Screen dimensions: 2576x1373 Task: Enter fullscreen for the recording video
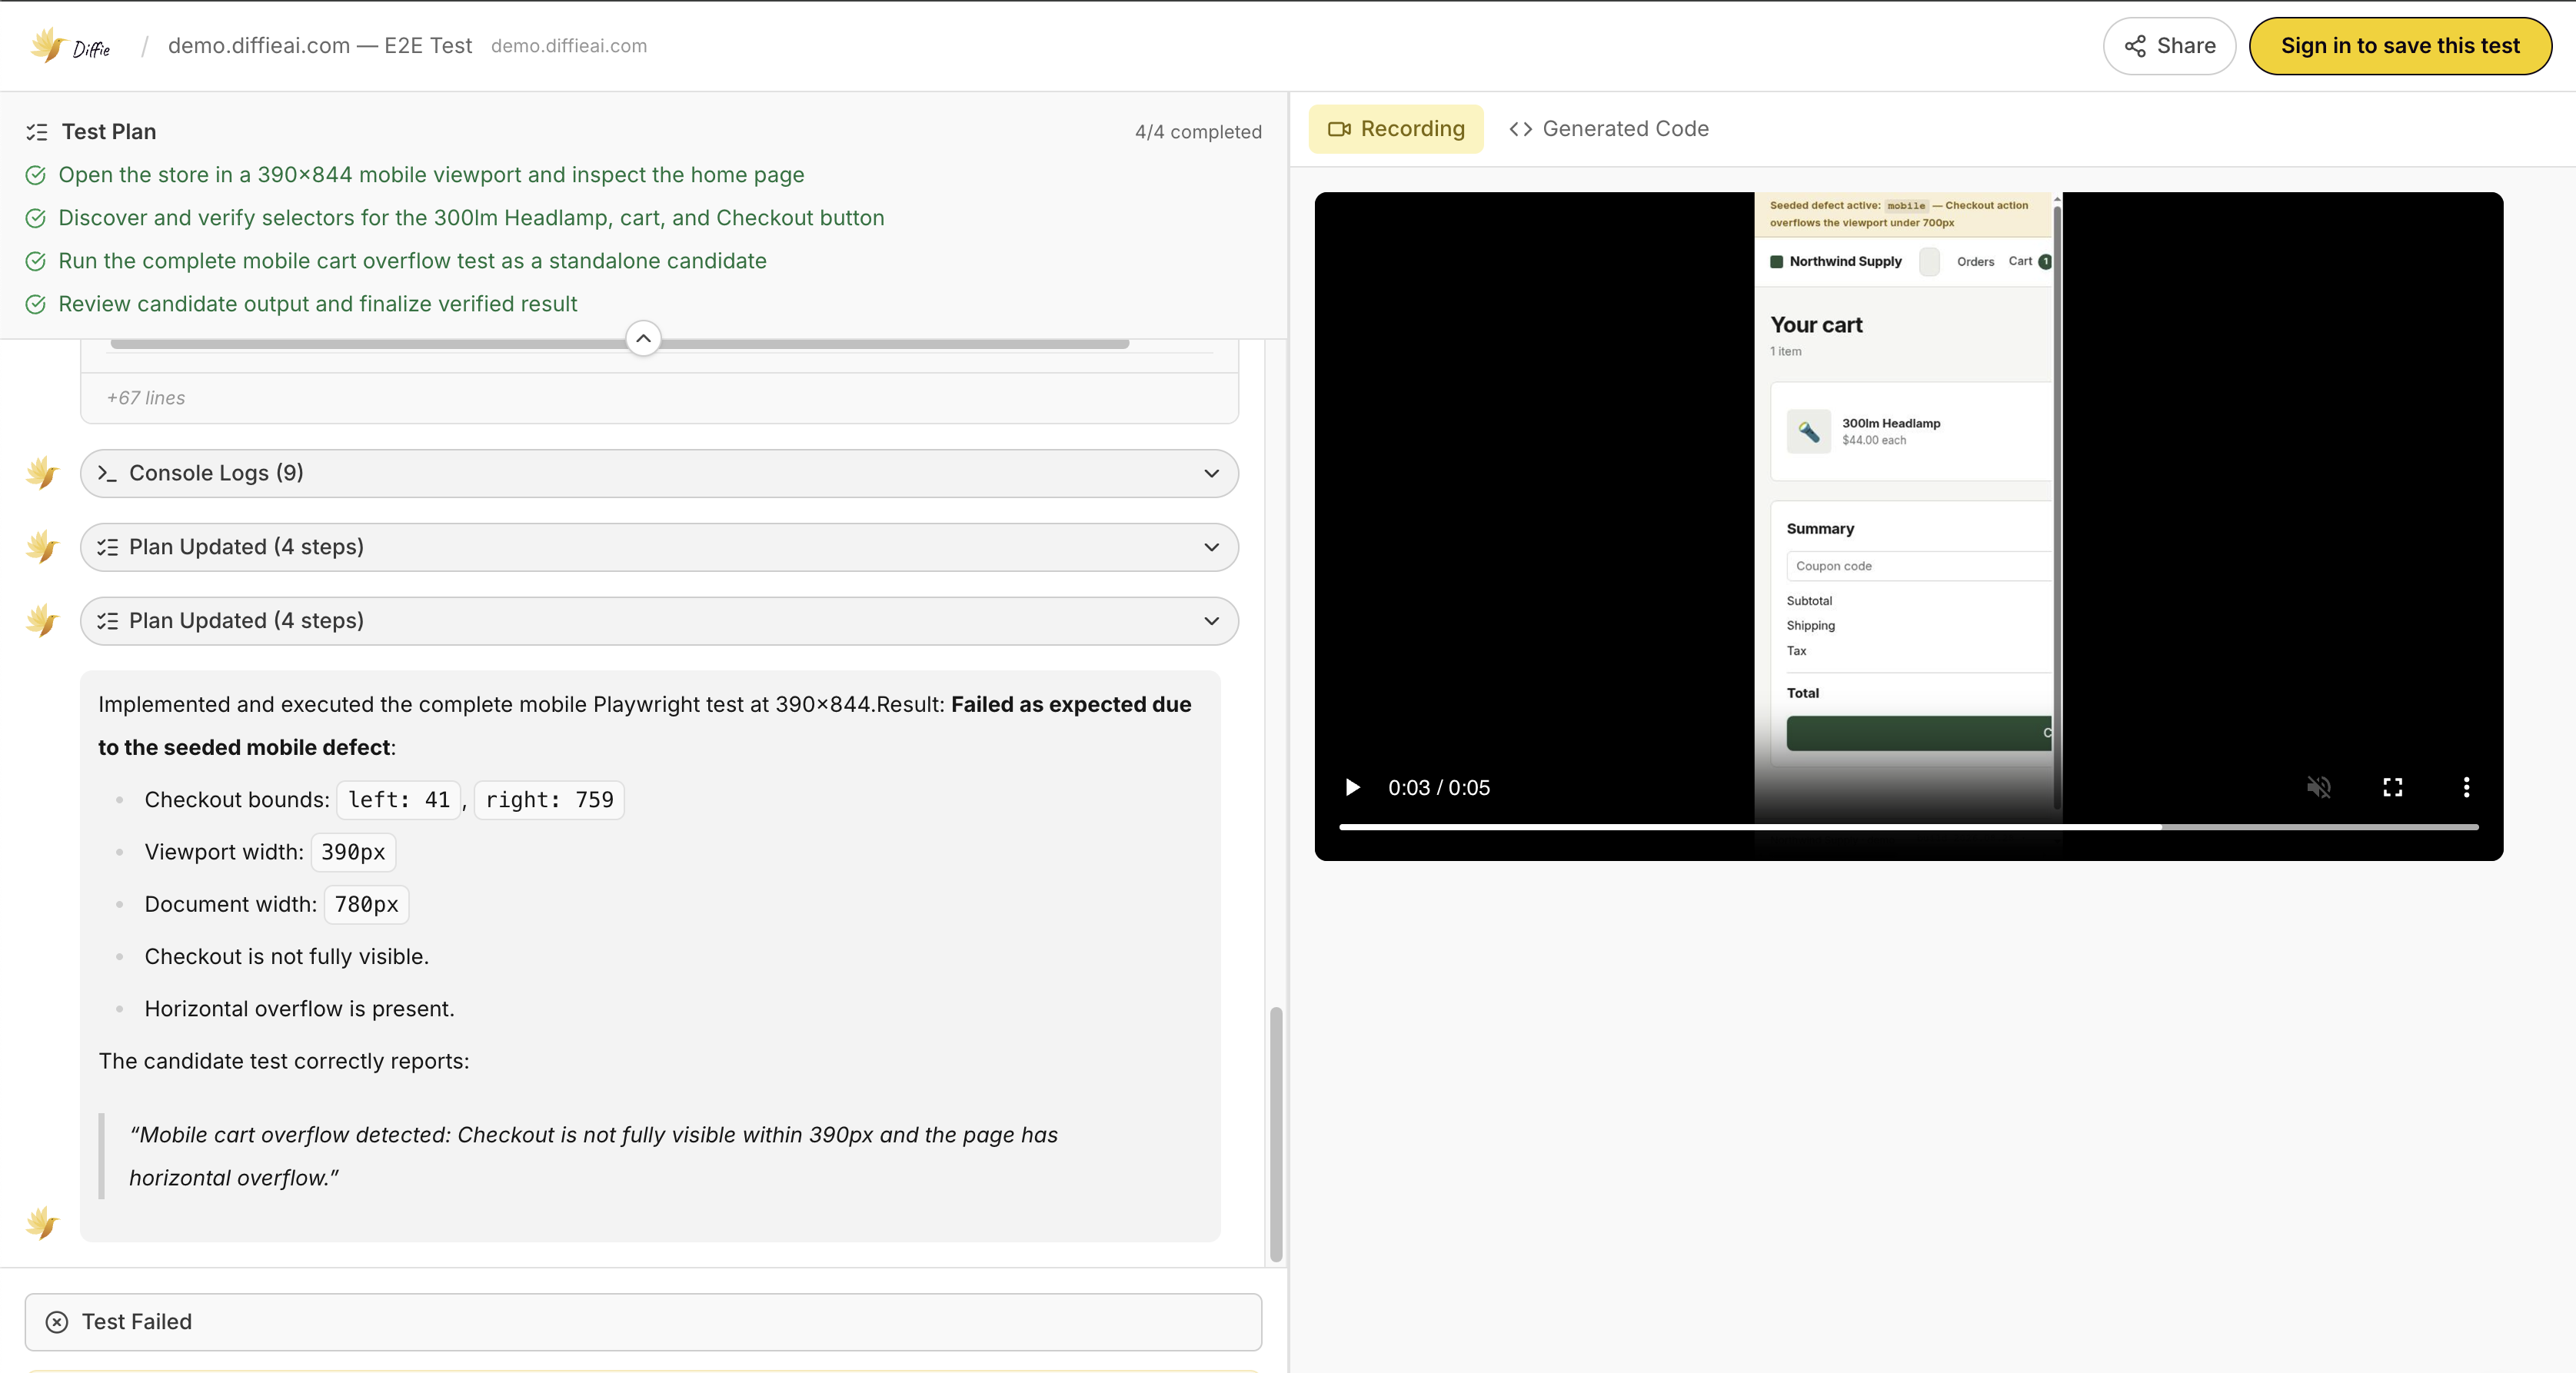pyautogui.click(x=2392, y=787)
